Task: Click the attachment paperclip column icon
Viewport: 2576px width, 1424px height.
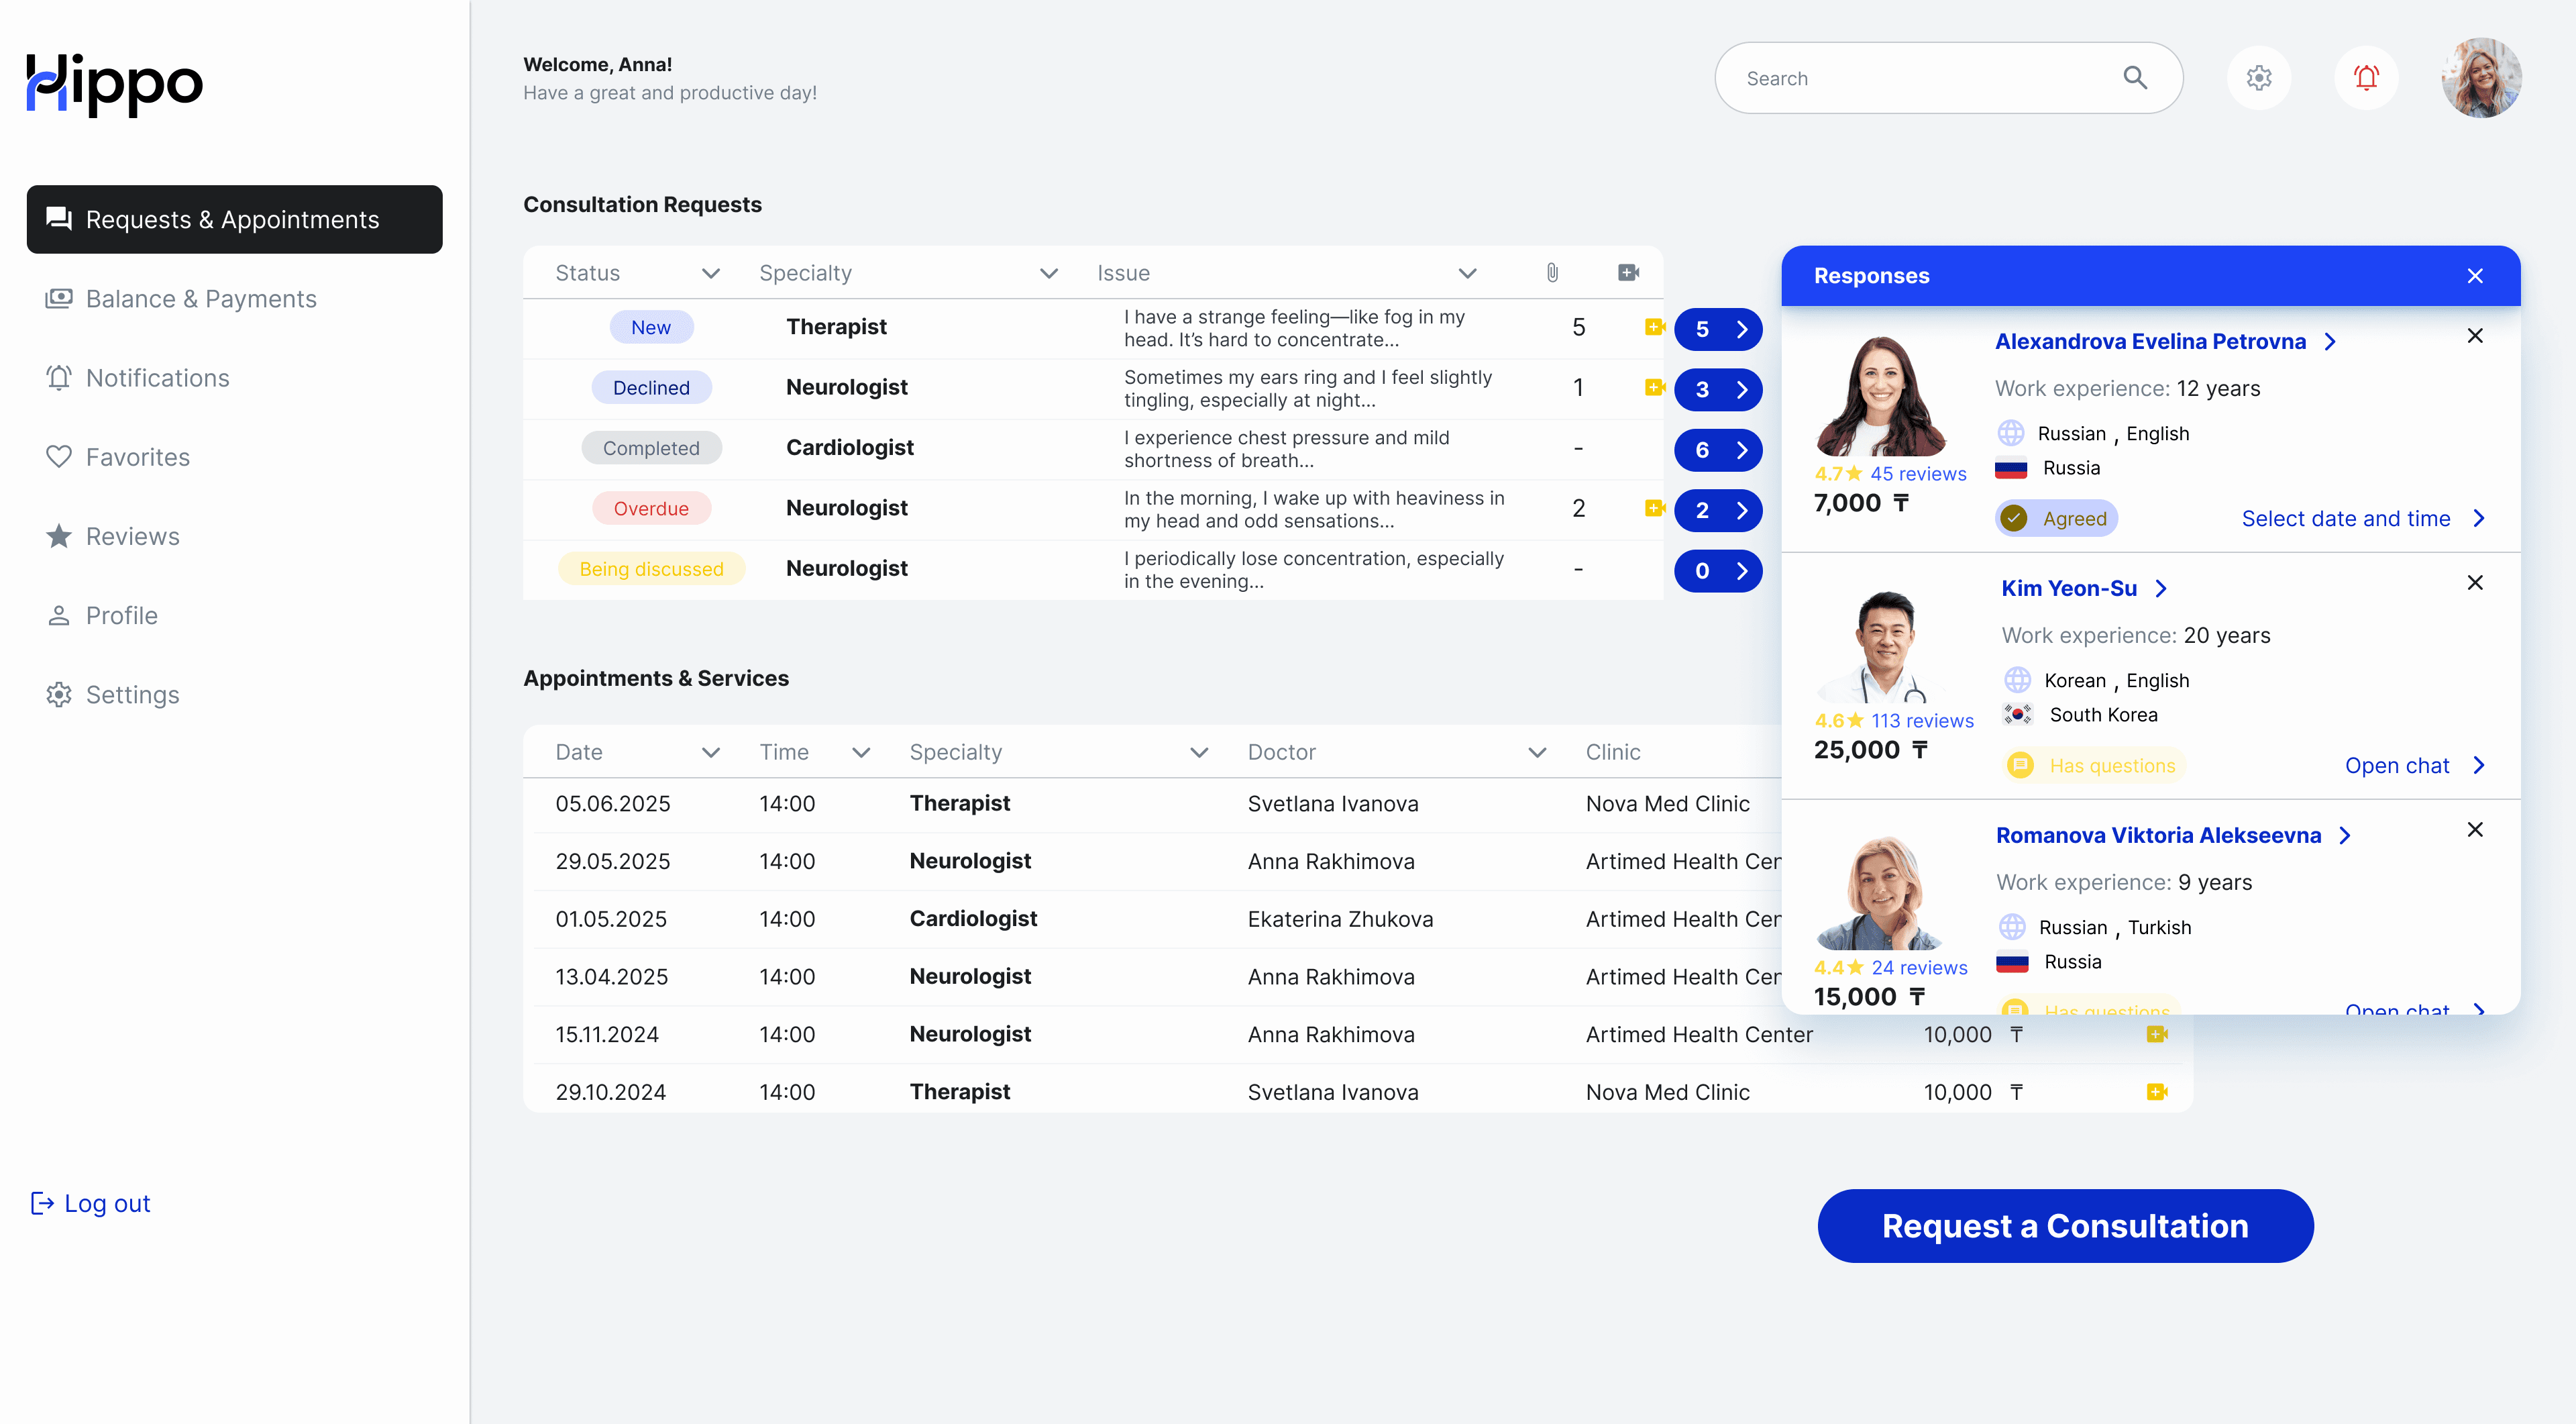Action: [1552, 273]
